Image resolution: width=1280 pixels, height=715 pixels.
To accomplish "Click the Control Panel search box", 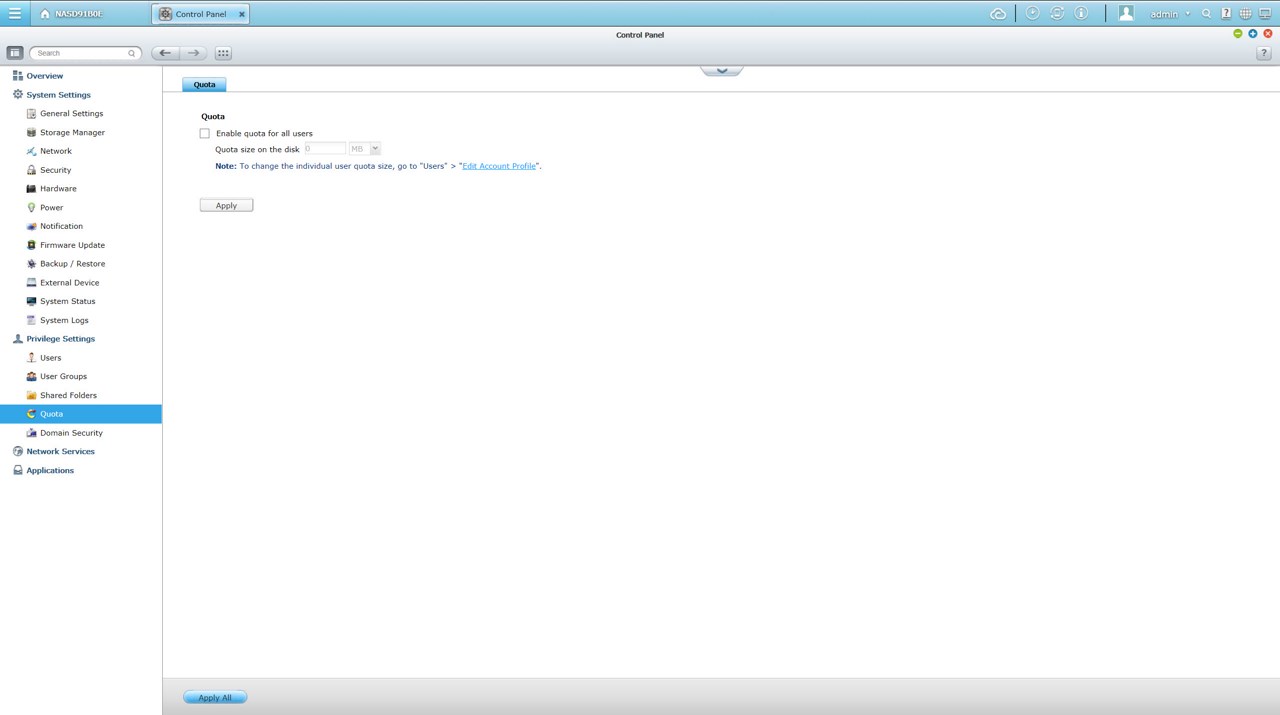I will click(85, 53).
